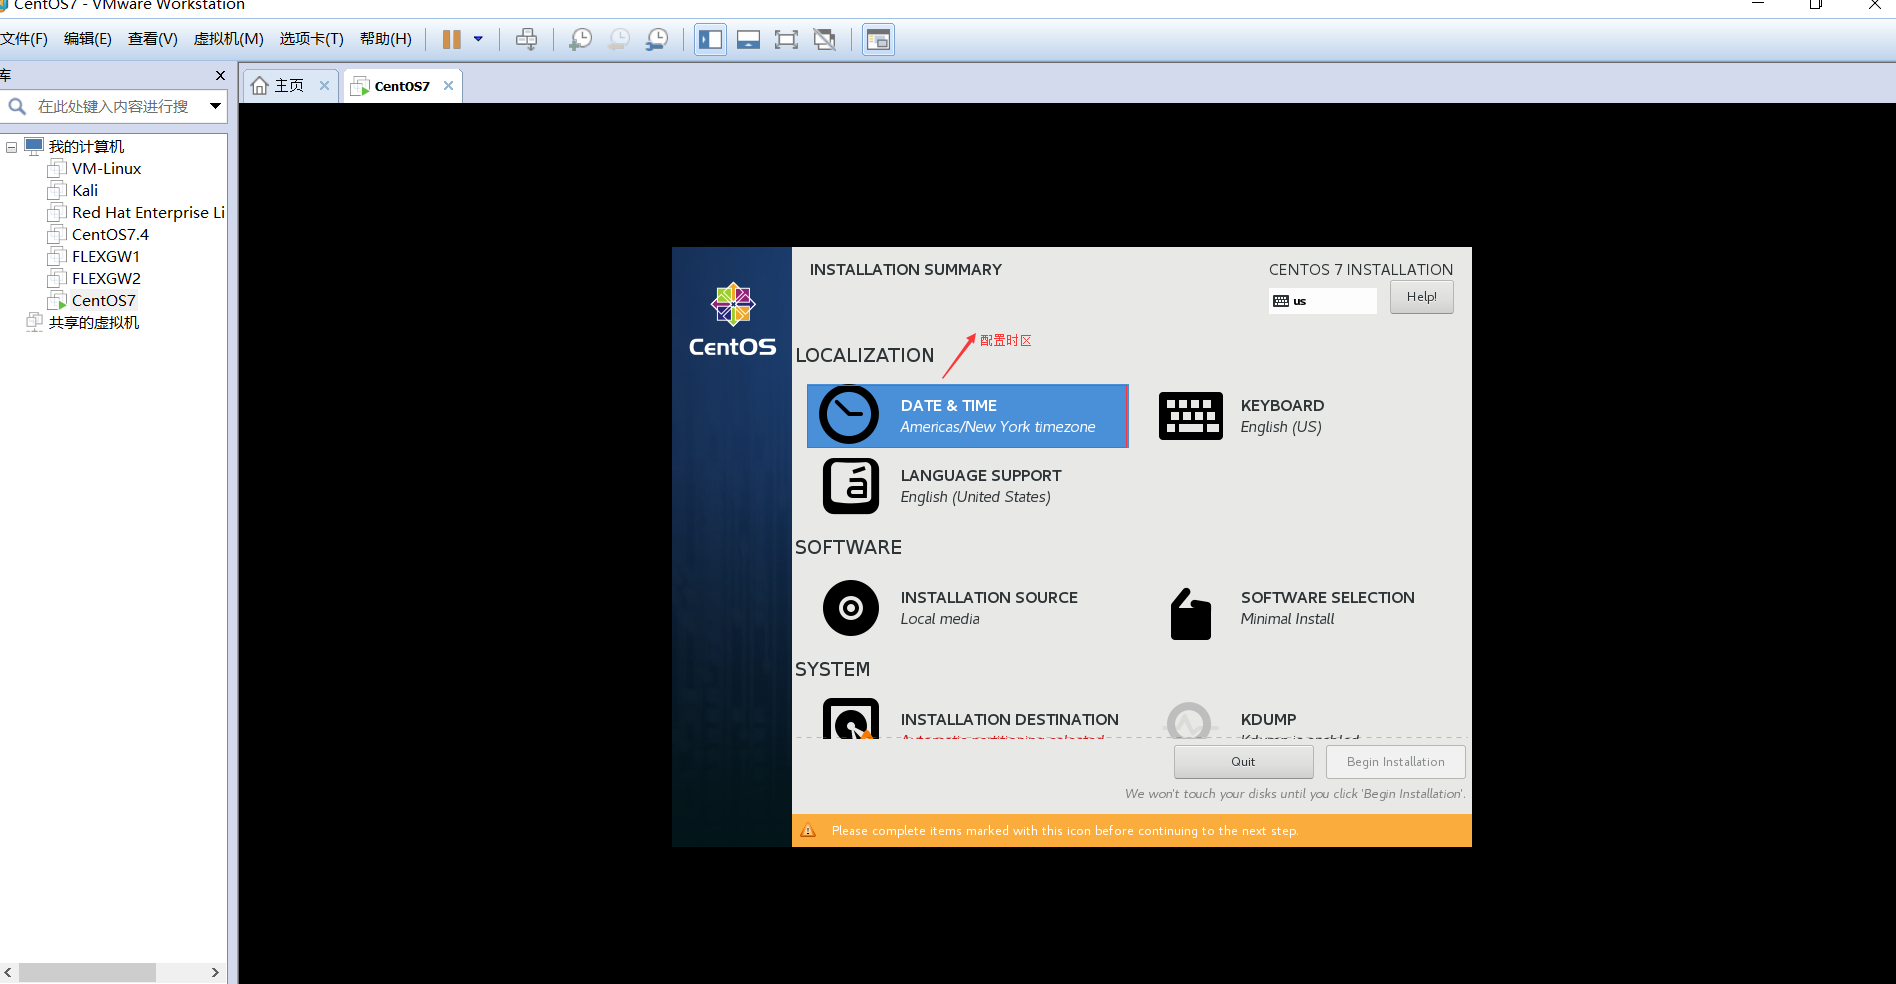This screenshot has width=1896, height=984.
Task: Open INSTALLATION SOURCE settings
Action: coord(989,608)
